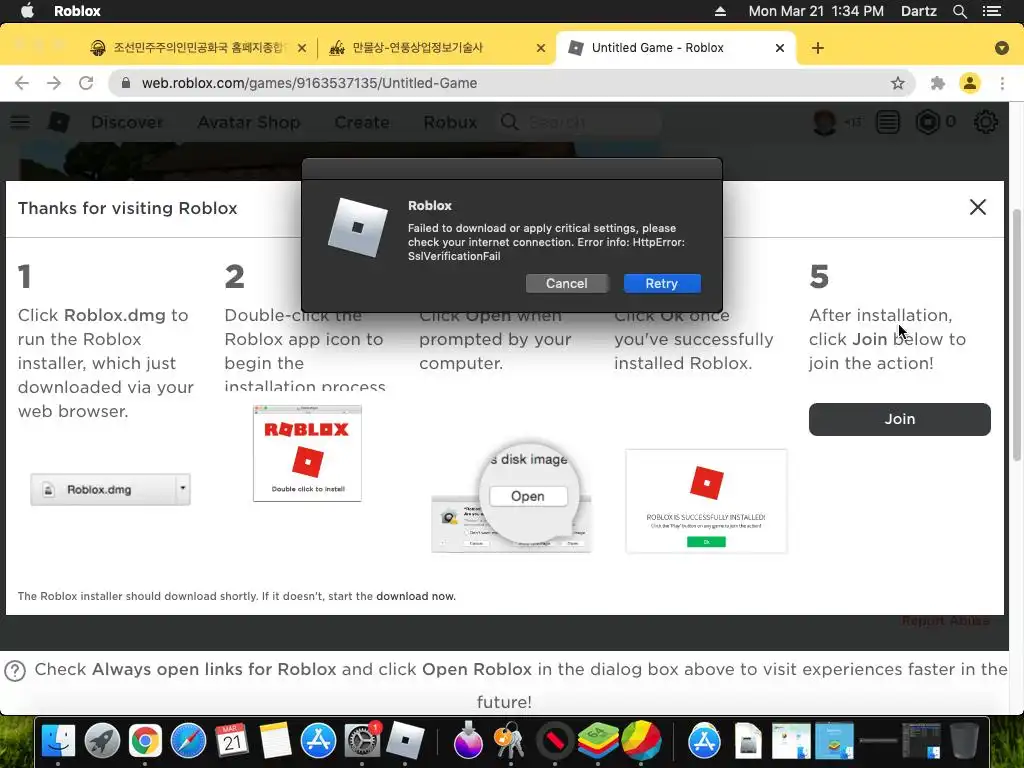Switch to the 만물상 browser tab
Screen dimensions: 1024x768
pos(436,48)
